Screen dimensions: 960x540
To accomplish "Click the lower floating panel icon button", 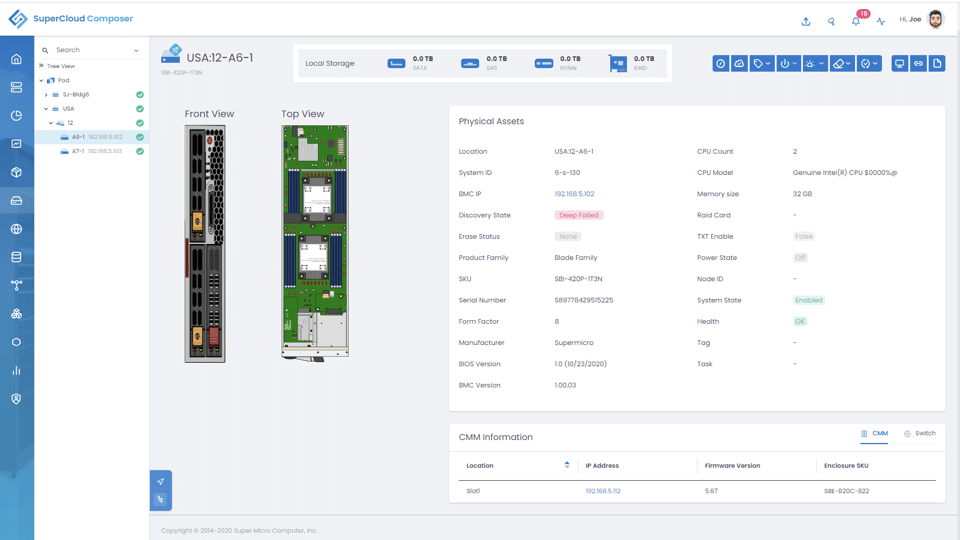I will [x=160, y=500].
